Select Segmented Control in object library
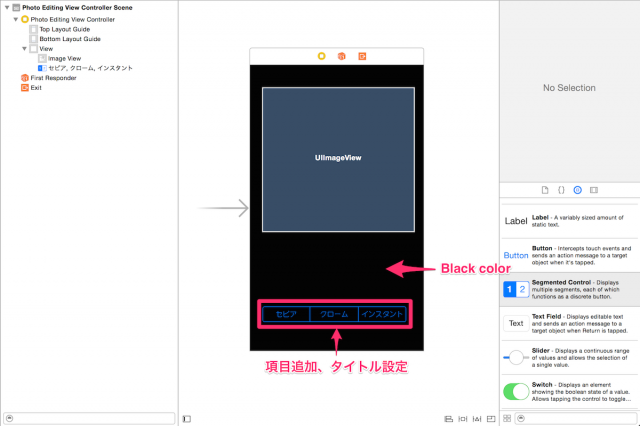 (x=570, y=289)
